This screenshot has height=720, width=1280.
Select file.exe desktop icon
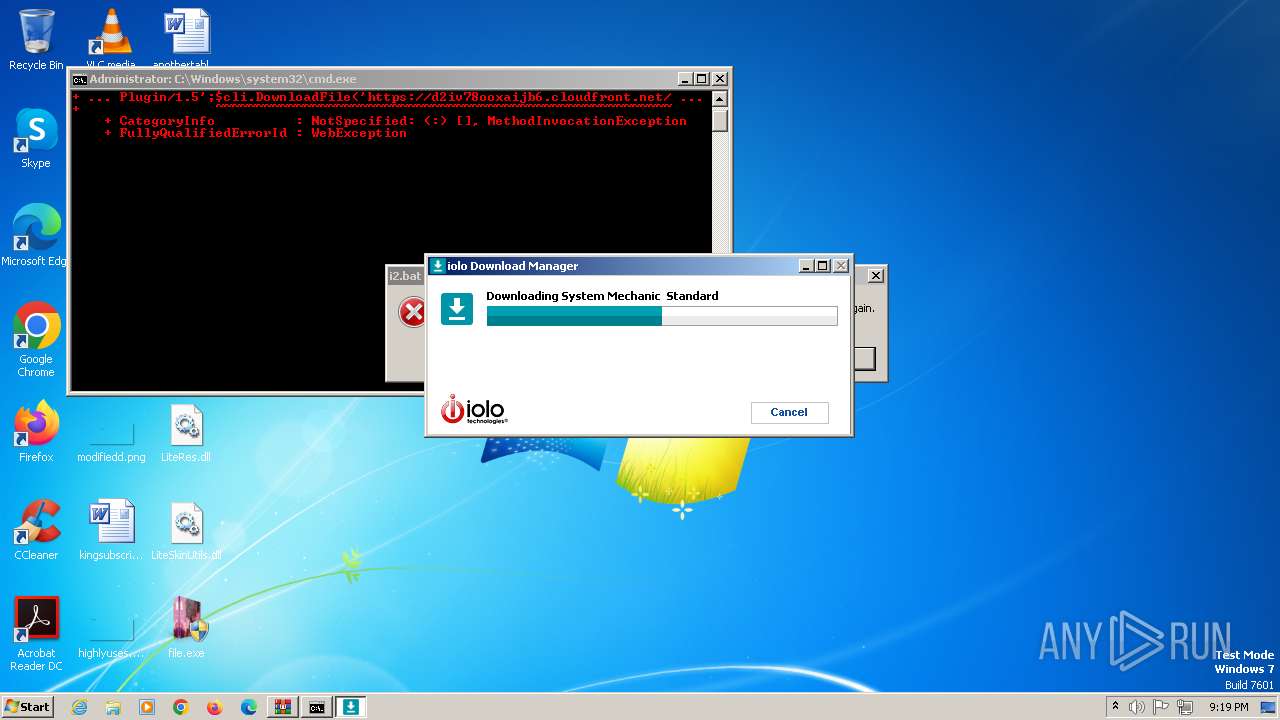(186, 628)
